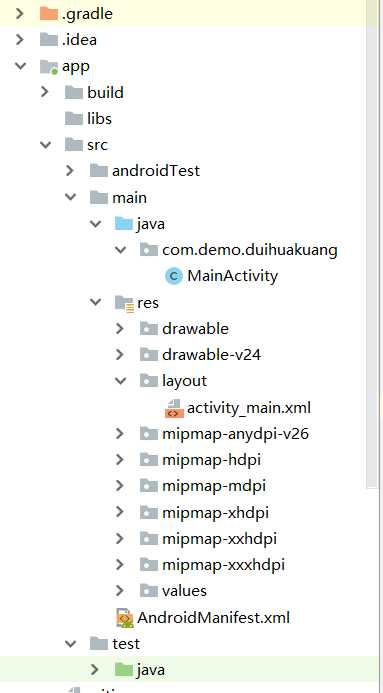This screenshot has height=693, width=383.
Task: Click the blue java source folder icon
Action: click(124, 224)
